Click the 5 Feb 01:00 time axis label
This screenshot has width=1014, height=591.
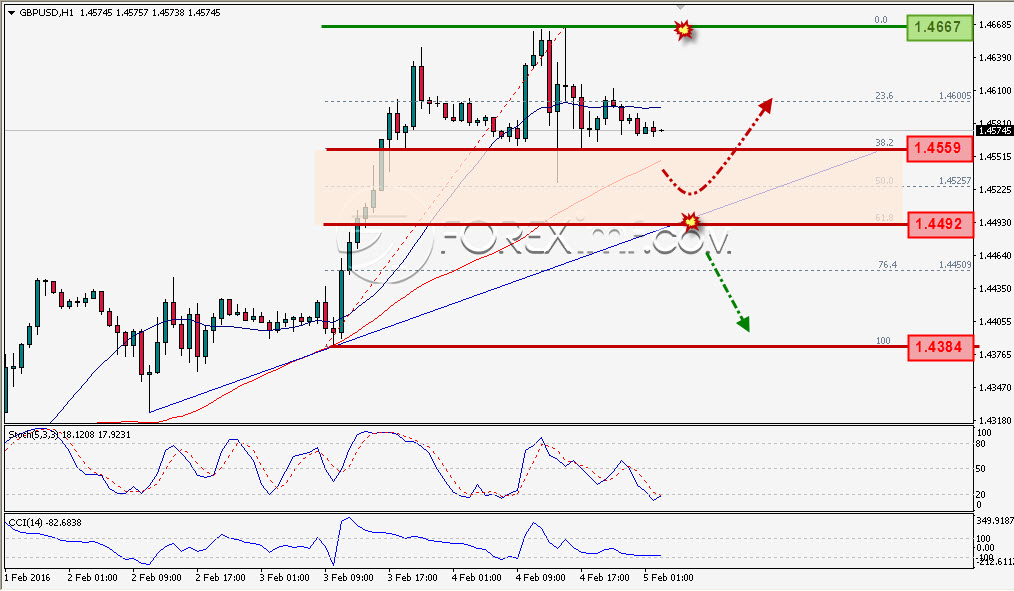(x=668, y=577)
